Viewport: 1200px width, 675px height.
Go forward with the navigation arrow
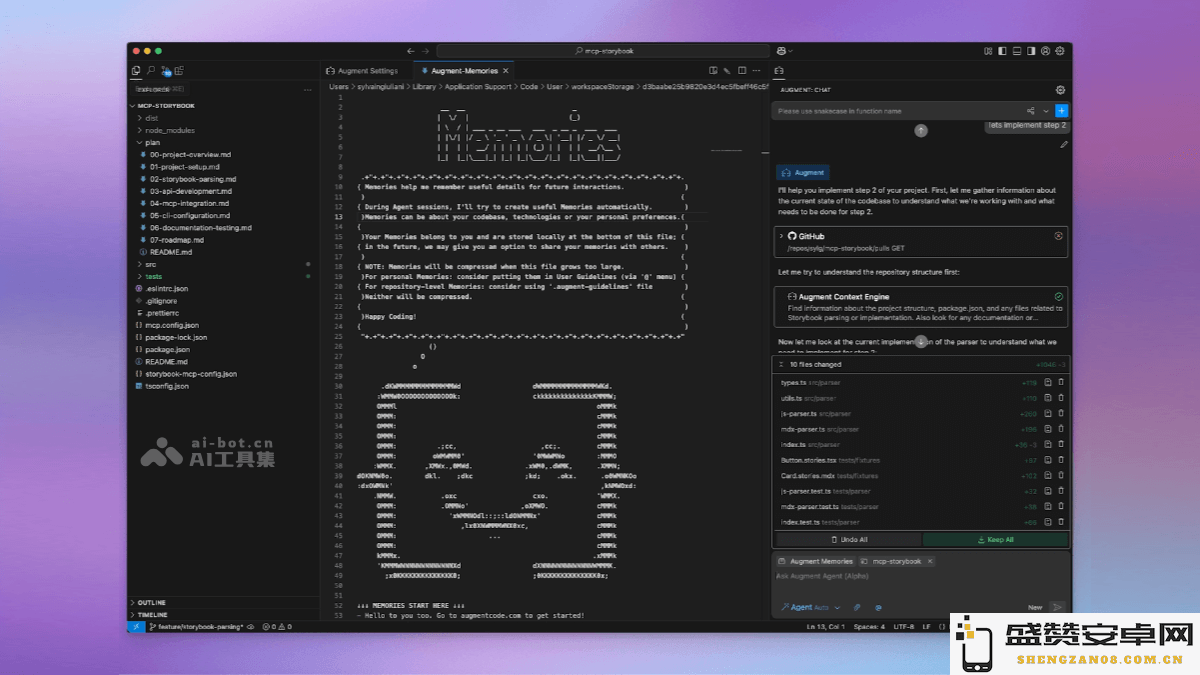tap(427, 51)
